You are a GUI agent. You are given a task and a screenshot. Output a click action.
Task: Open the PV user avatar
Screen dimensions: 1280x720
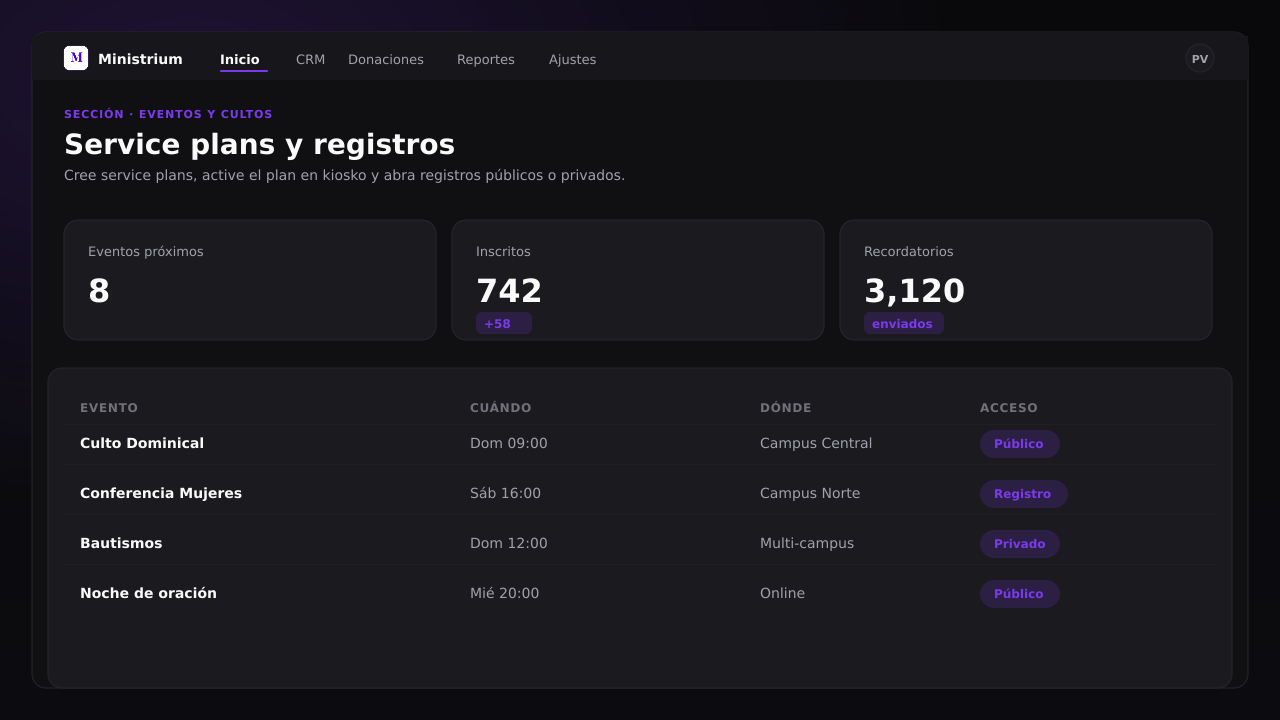pos(1200,59)
